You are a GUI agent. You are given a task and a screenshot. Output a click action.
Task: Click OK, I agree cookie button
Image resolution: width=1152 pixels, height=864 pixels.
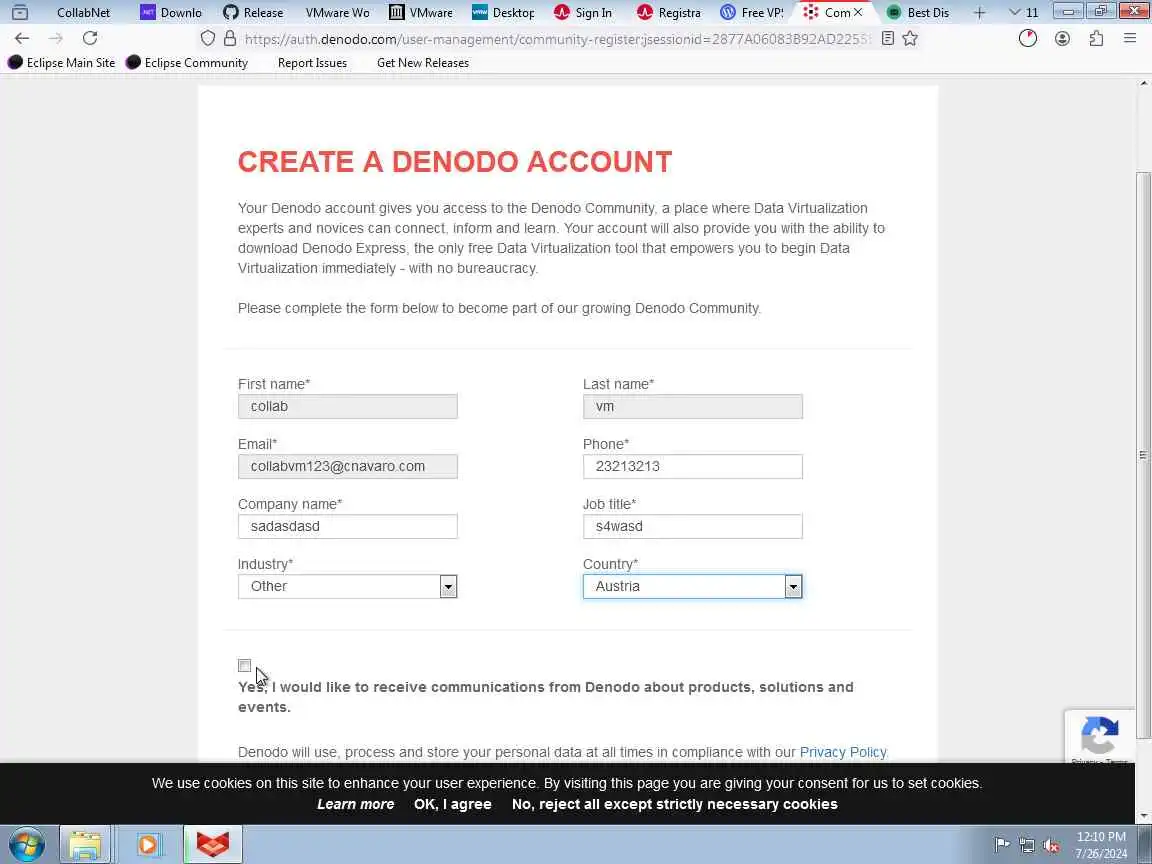(453, 804)
